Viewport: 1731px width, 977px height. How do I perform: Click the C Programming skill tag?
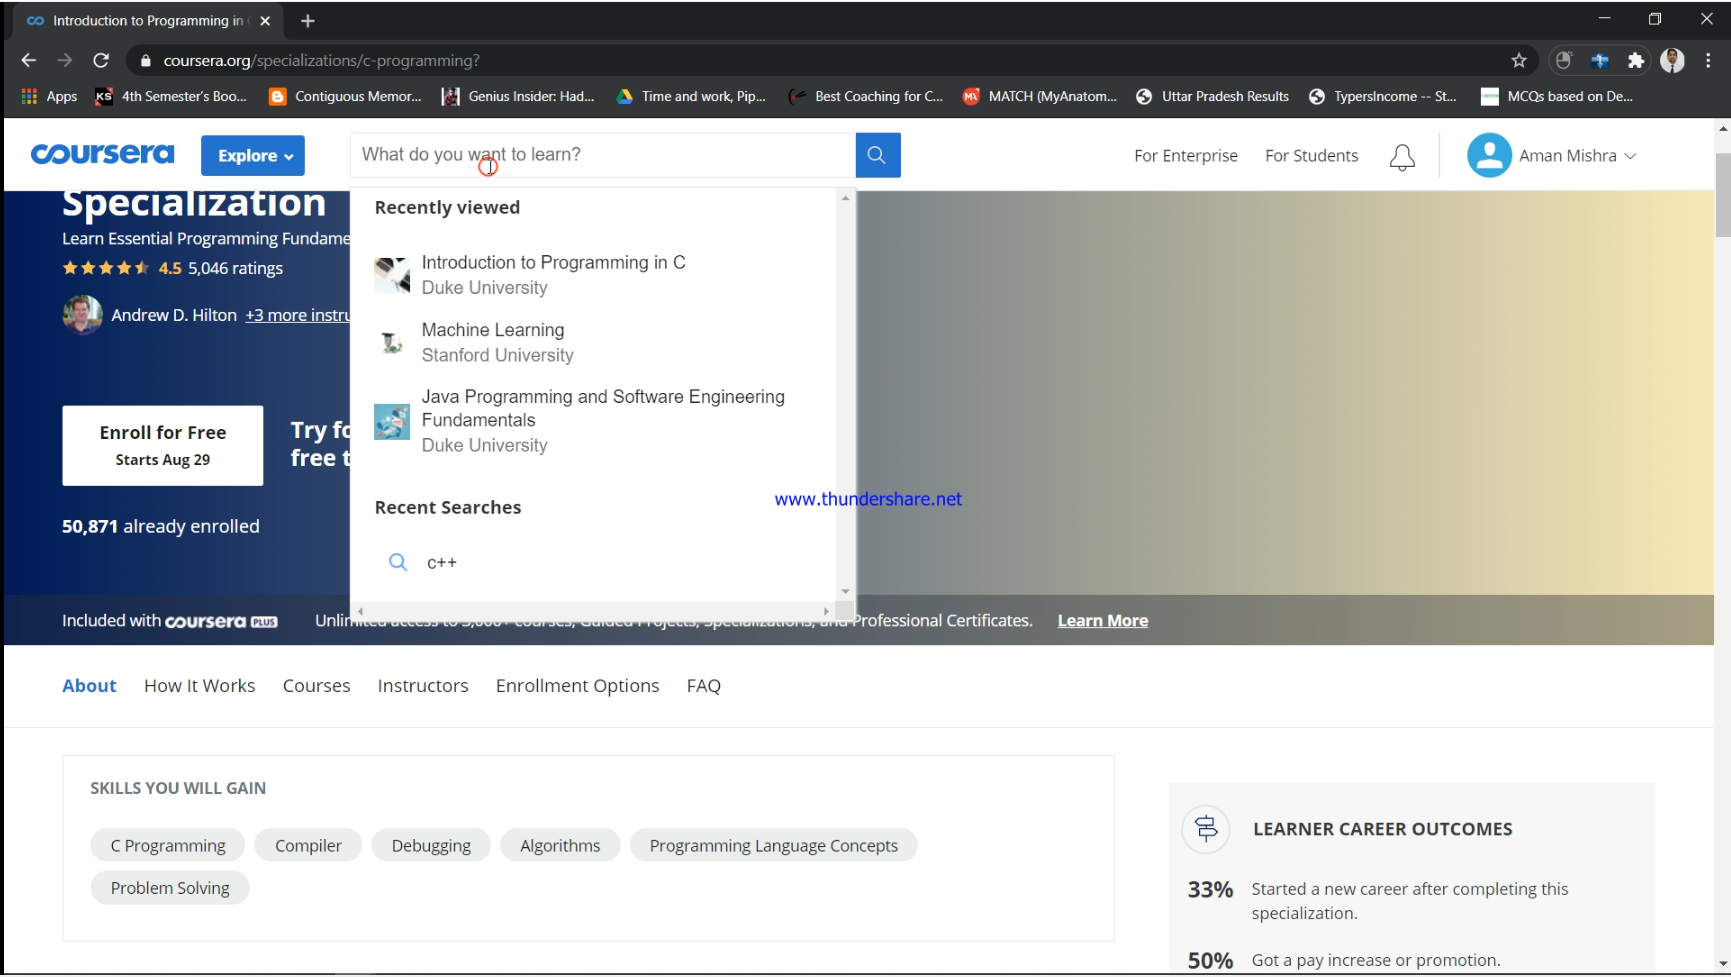tap(168, 846)
